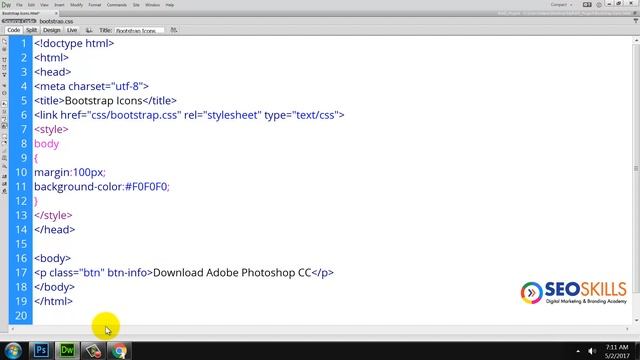640x360 pixels.
Task: Open the Help menu
Action: 170,5
